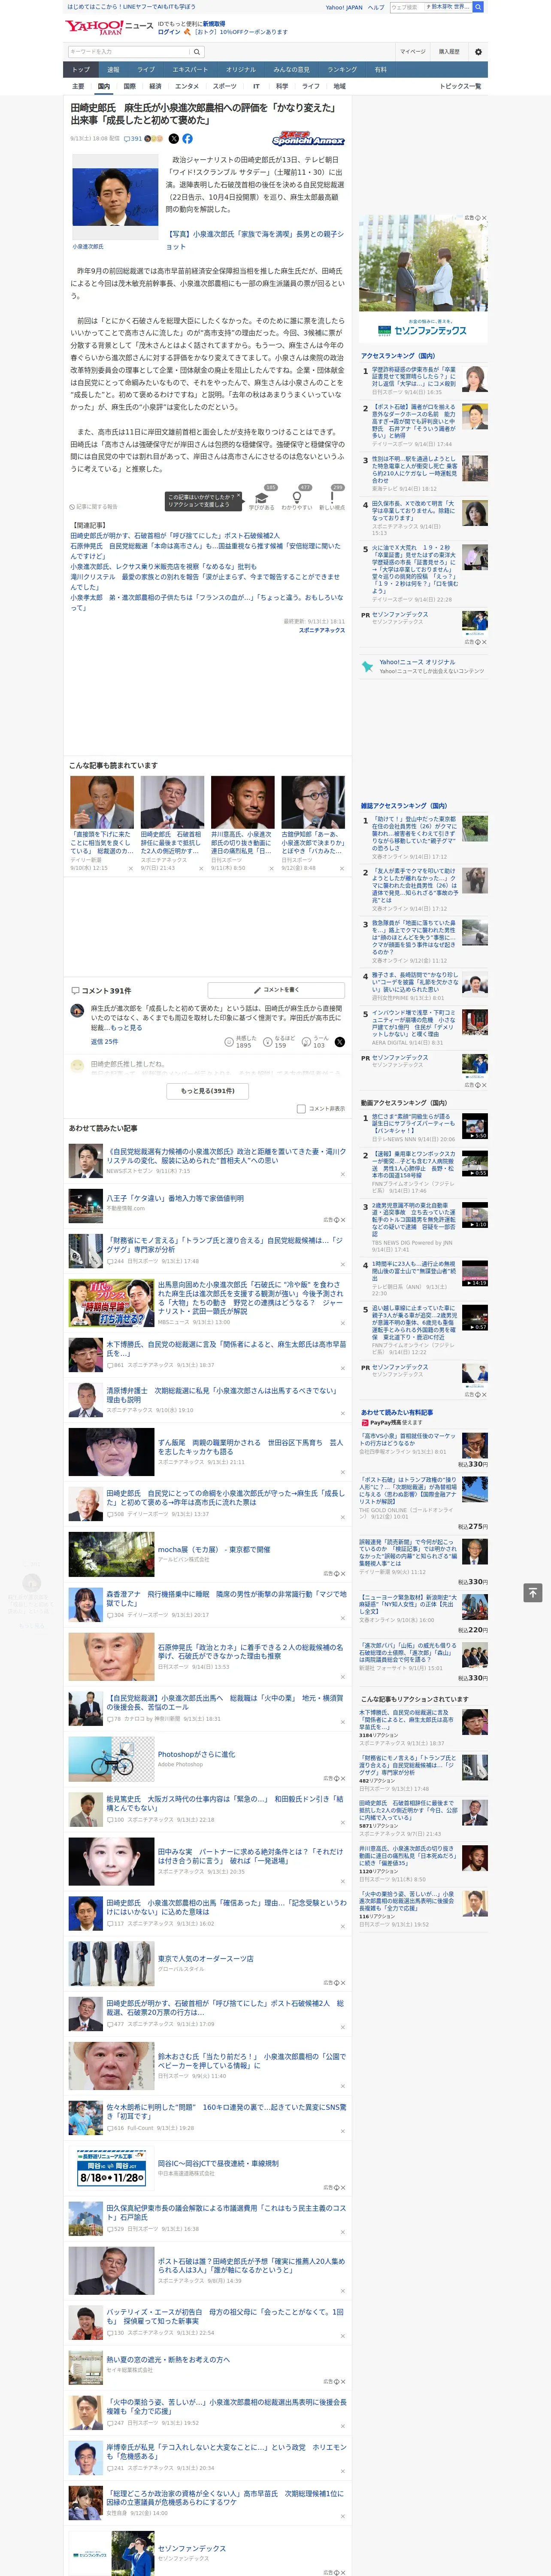Image resolution: width=551 pixels, height=2576 pixels.
Task: Click the scroll-to-top arrow button
Action: click(533, 1592)
